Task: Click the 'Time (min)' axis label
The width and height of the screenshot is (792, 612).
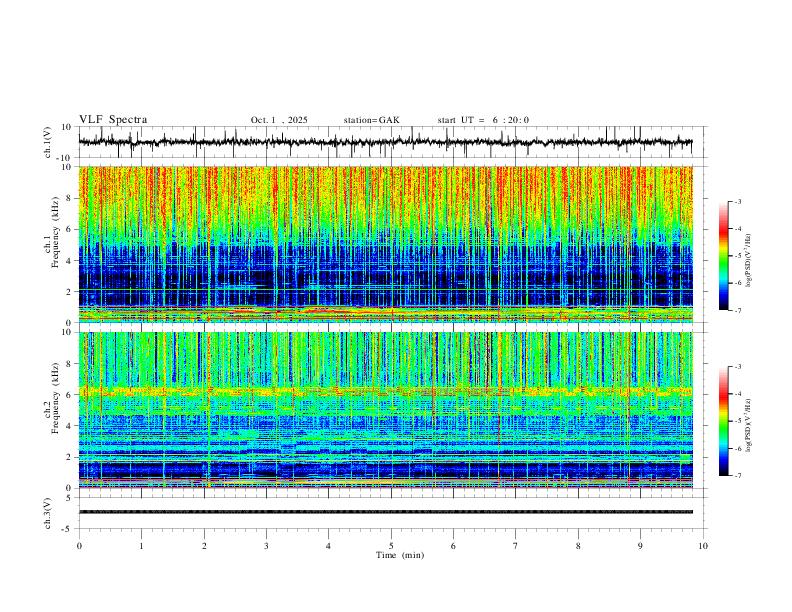Action: coord(400,555)
